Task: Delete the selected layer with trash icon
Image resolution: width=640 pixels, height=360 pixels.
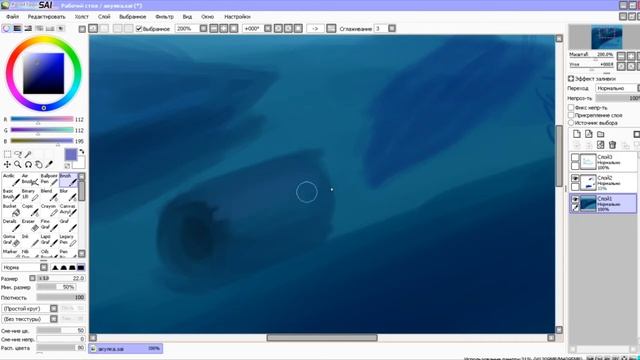Action: [612, 144]
